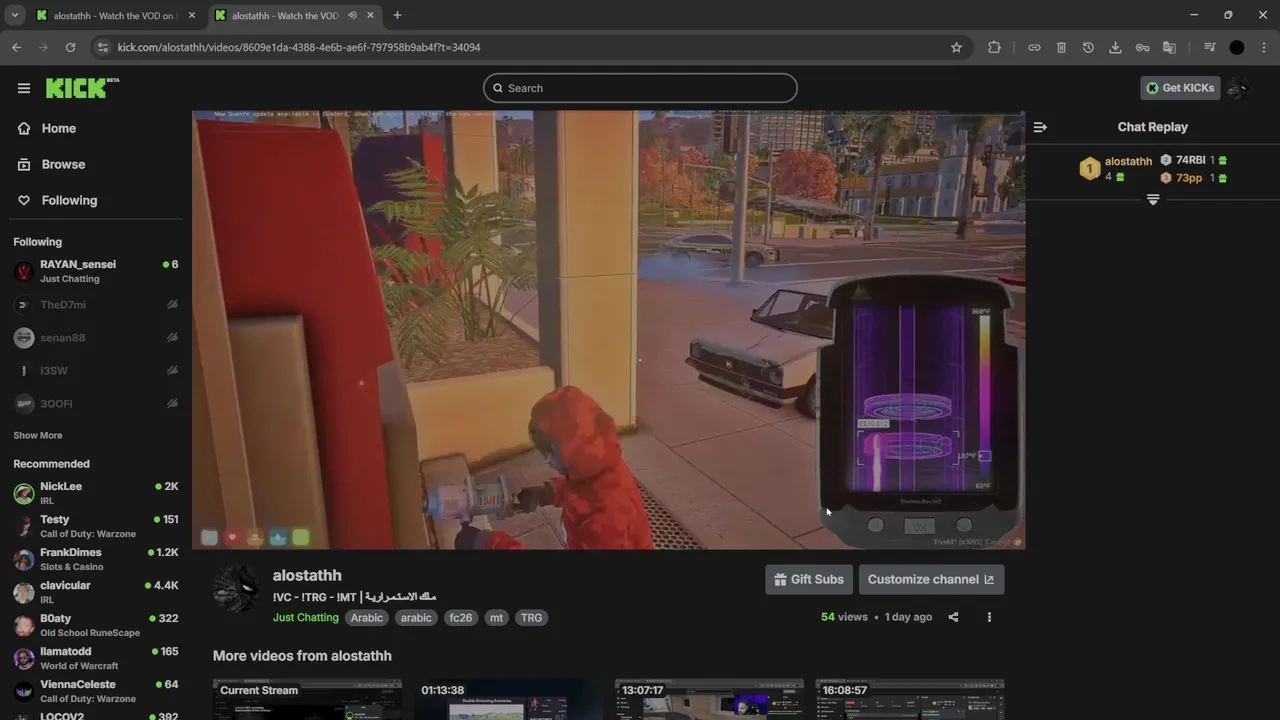The height and width of the screenshot is (720, 1280).
Task: Click the Get KICKs button
Action: point(1180,88)
